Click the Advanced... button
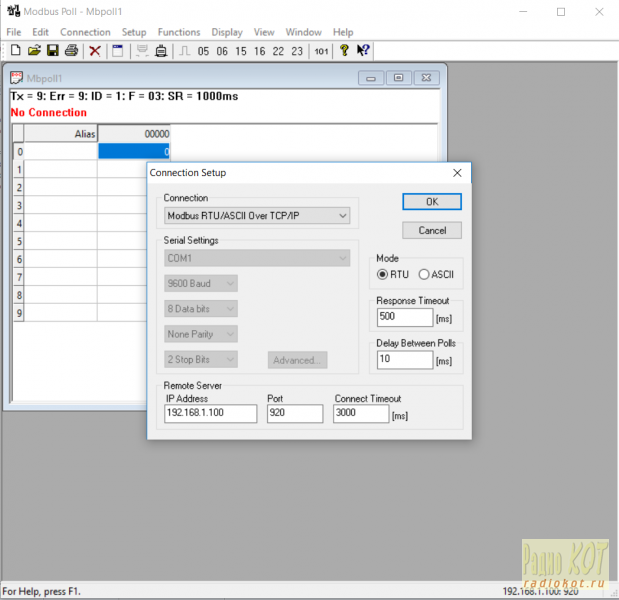The height and width of the screenshot is (600, 619). [297, 360]
